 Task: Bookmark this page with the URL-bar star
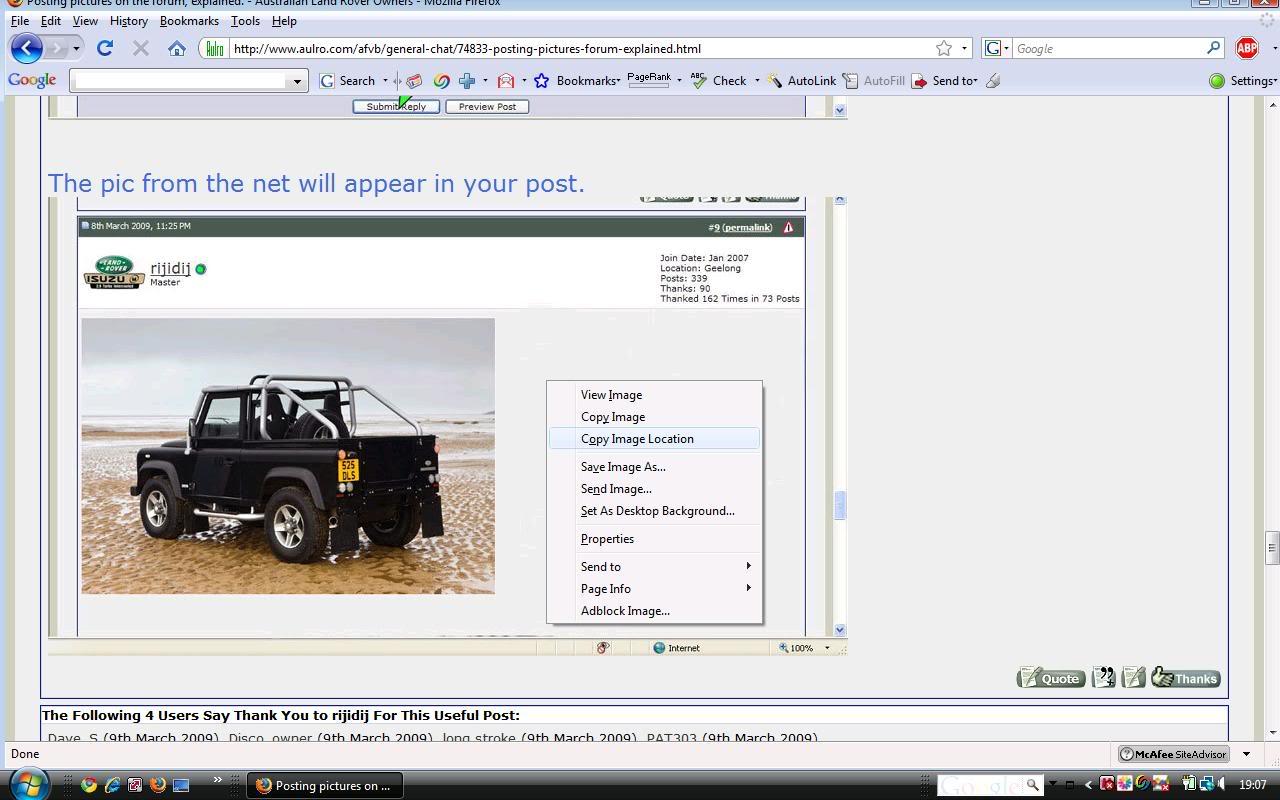(943, 48)
